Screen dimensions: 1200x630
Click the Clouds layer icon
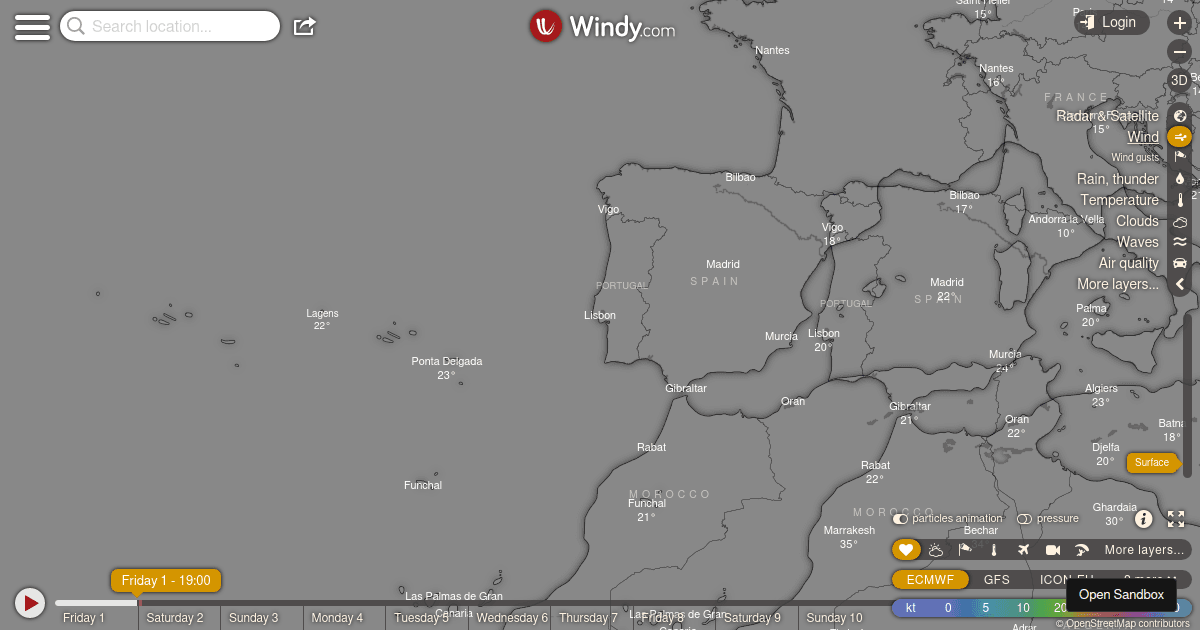tap(1180, 220)
